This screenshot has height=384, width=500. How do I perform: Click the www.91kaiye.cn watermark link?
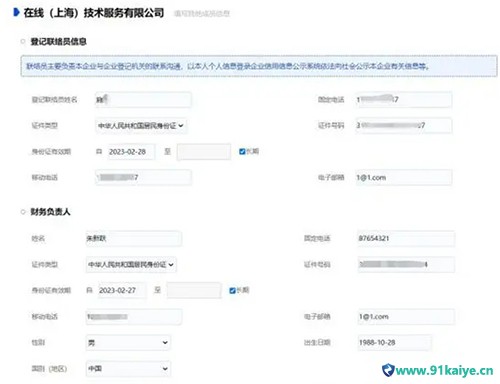(x=444, y=370)
